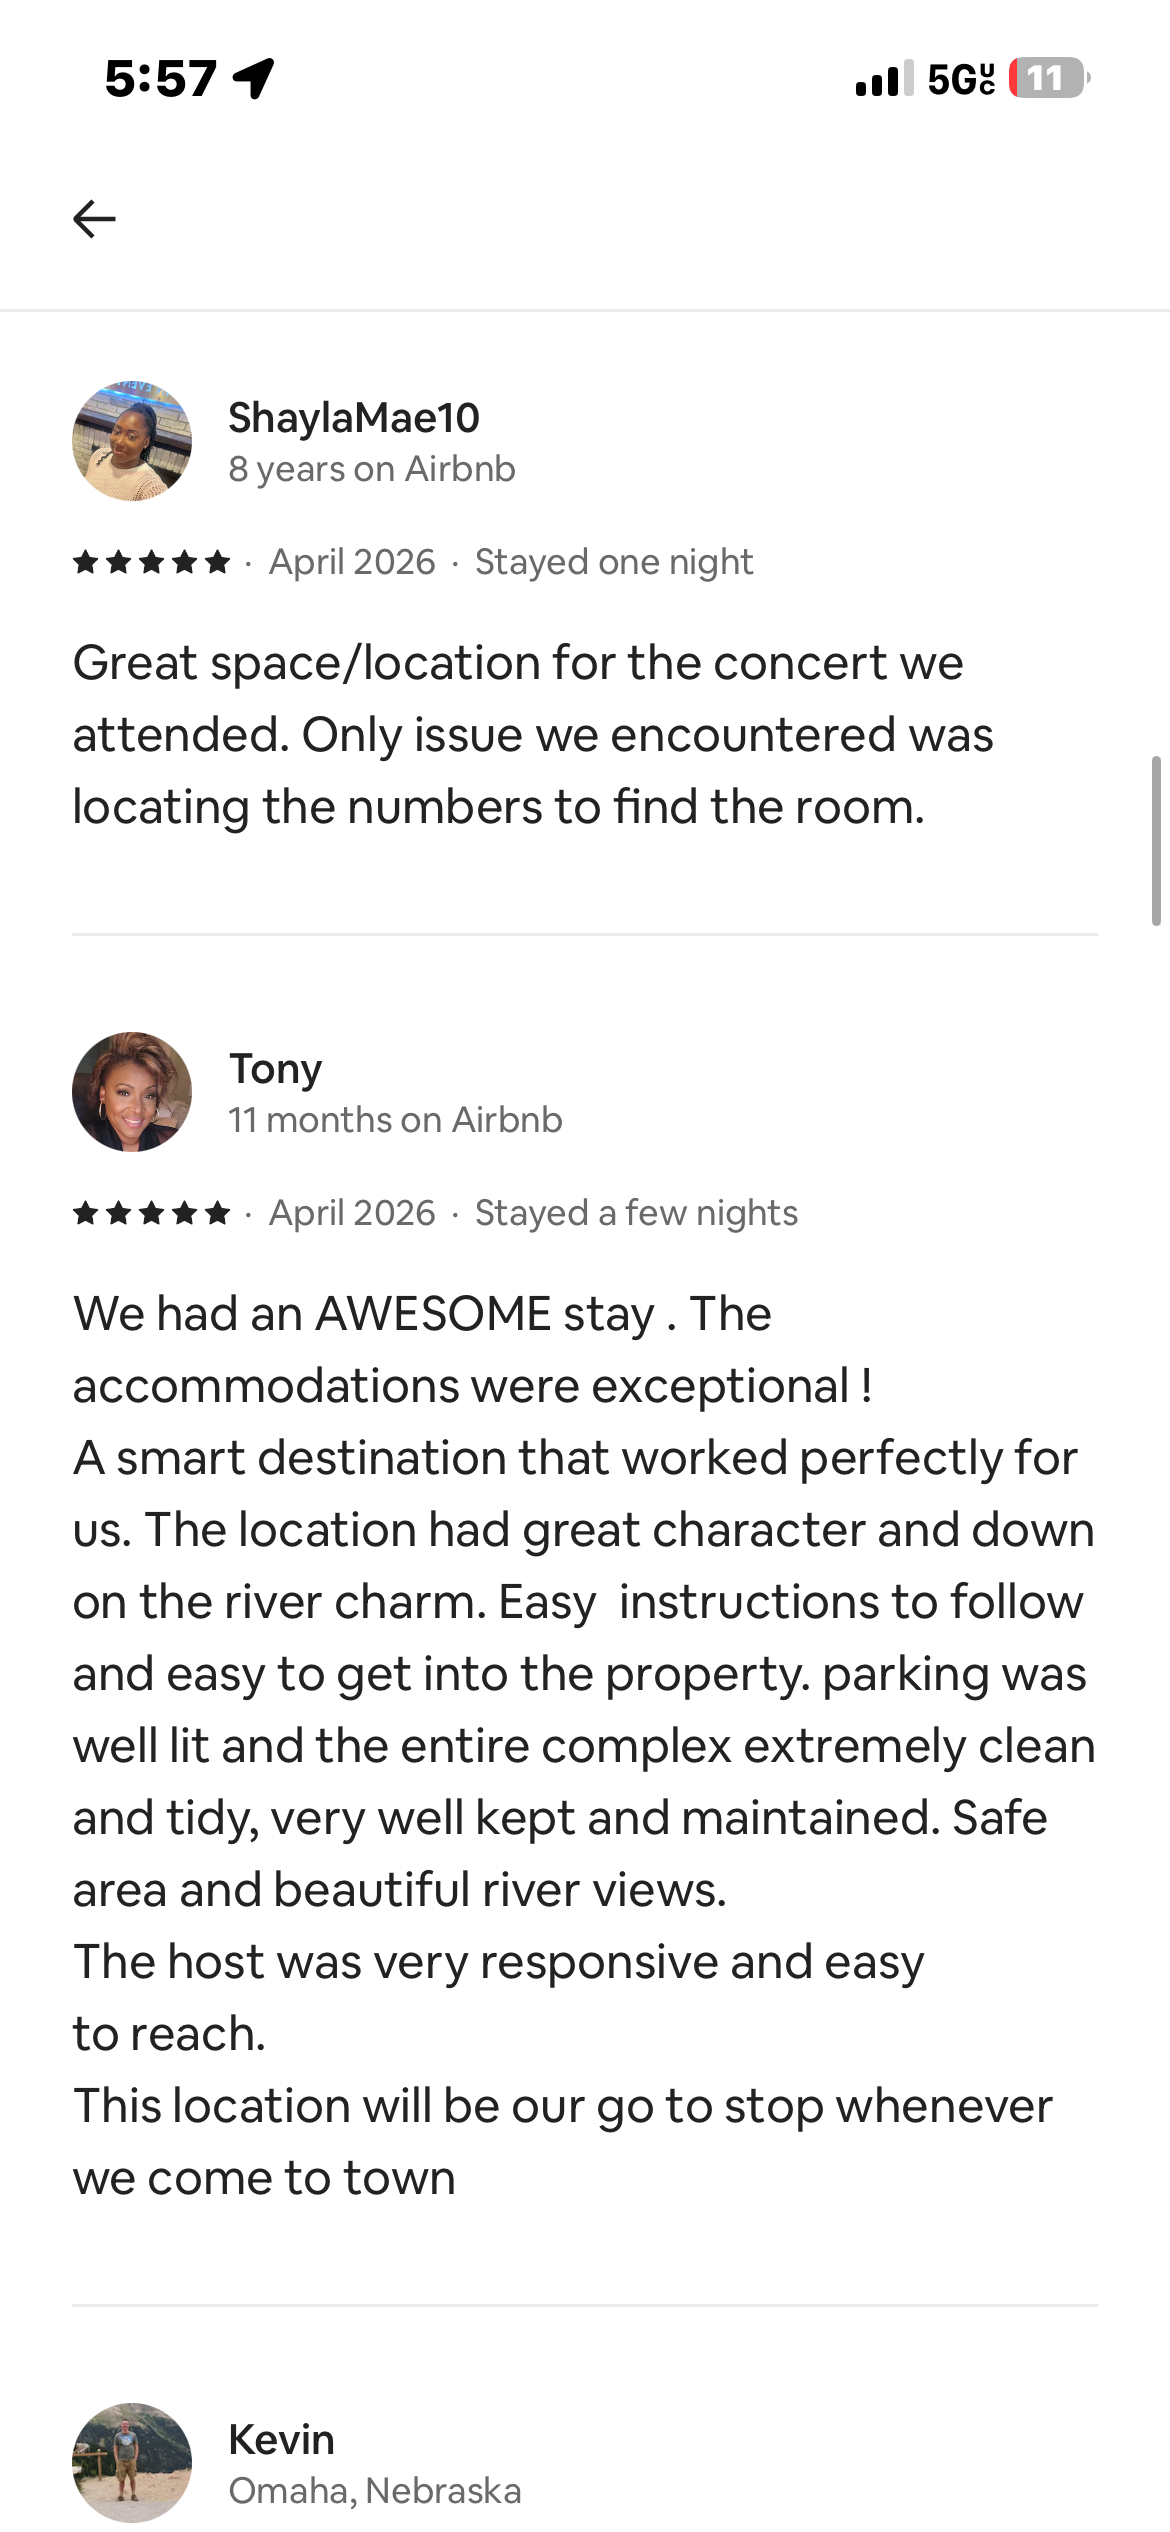Tap the 5:57 clock in status bar
The height and width of the screenshot is (2532, 1170).
(x=160, y=78)
